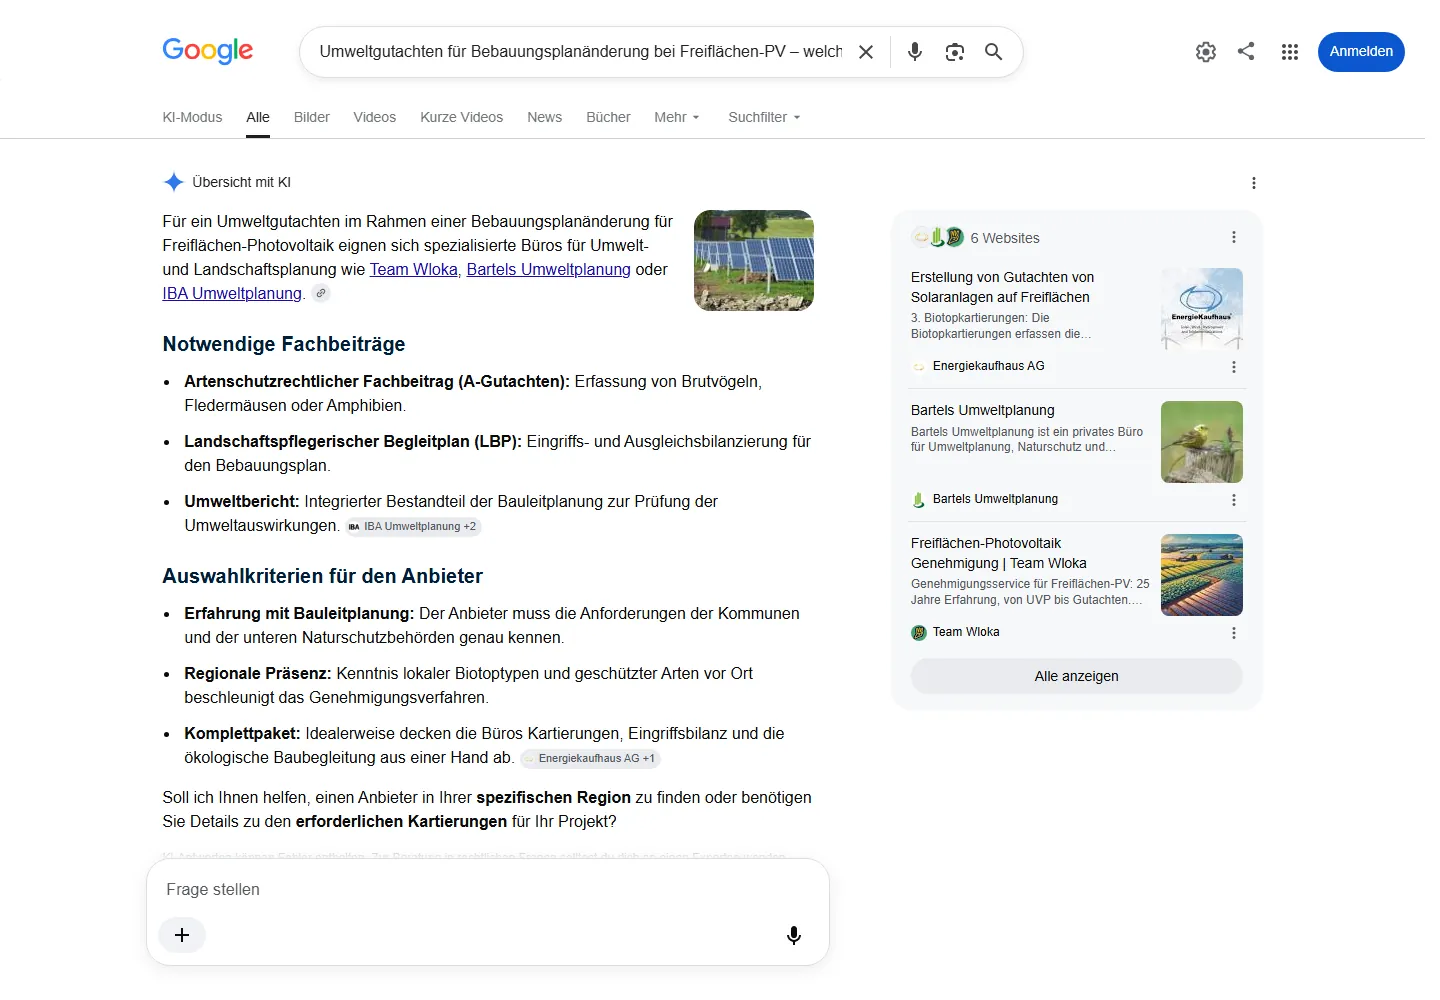The image size is (1440, 1000).
Task: Click microphone icon in Frage stellen box
Action: (794, 935)
